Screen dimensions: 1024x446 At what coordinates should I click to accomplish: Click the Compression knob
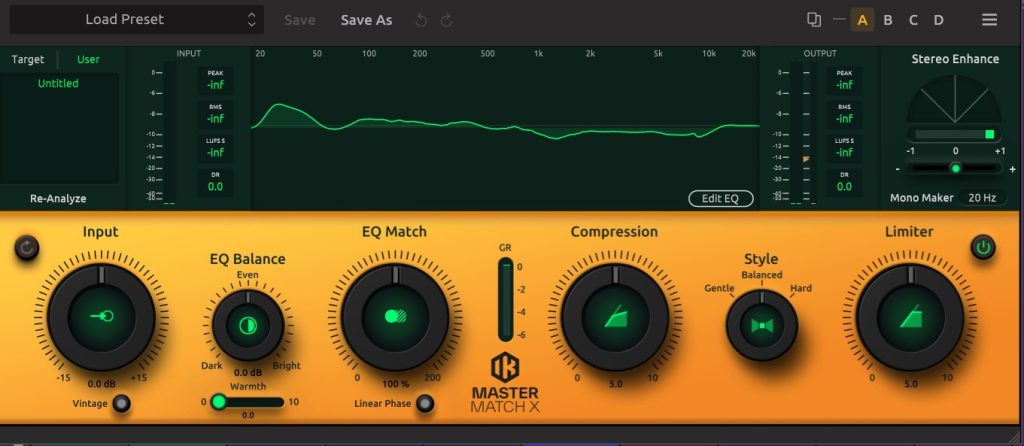coord(614,317)
